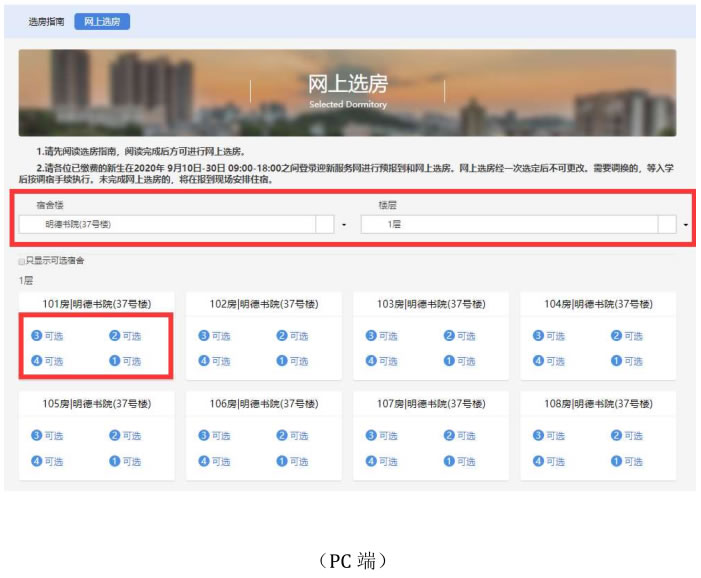
Task: Choose bed 2 icon in room 106
Action: 282,436
